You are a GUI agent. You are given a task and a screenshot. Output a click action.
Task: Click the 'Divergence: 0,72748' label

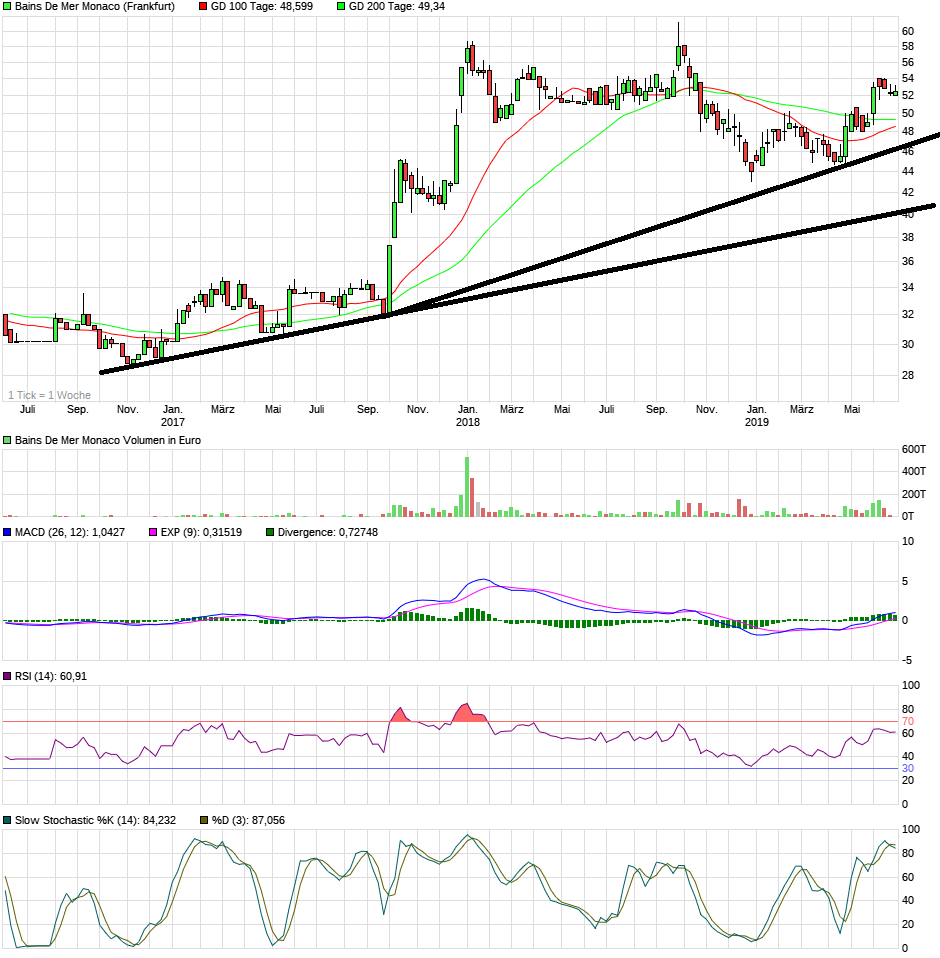click(328, 533)
